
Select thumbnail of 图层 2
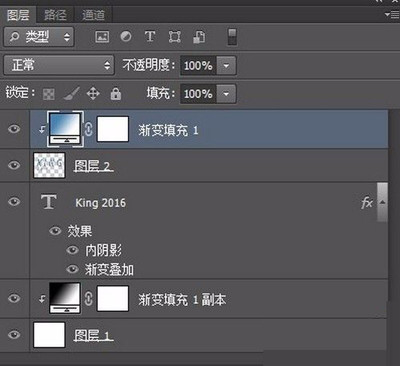(49, 165)
